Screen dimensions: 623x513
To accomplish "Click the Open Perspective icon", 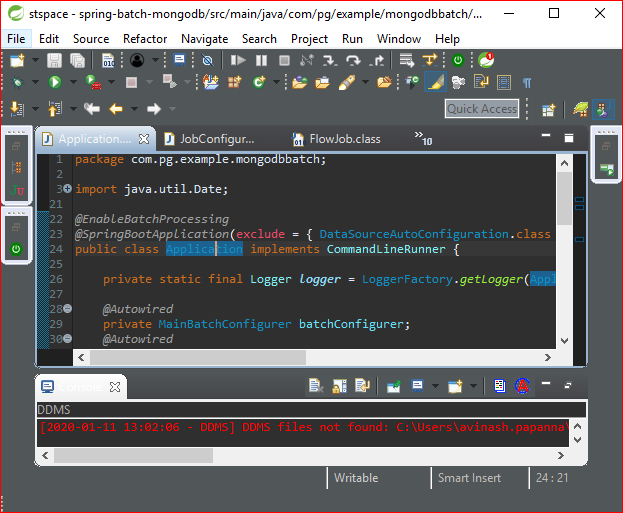I will [x=549, y=109].
